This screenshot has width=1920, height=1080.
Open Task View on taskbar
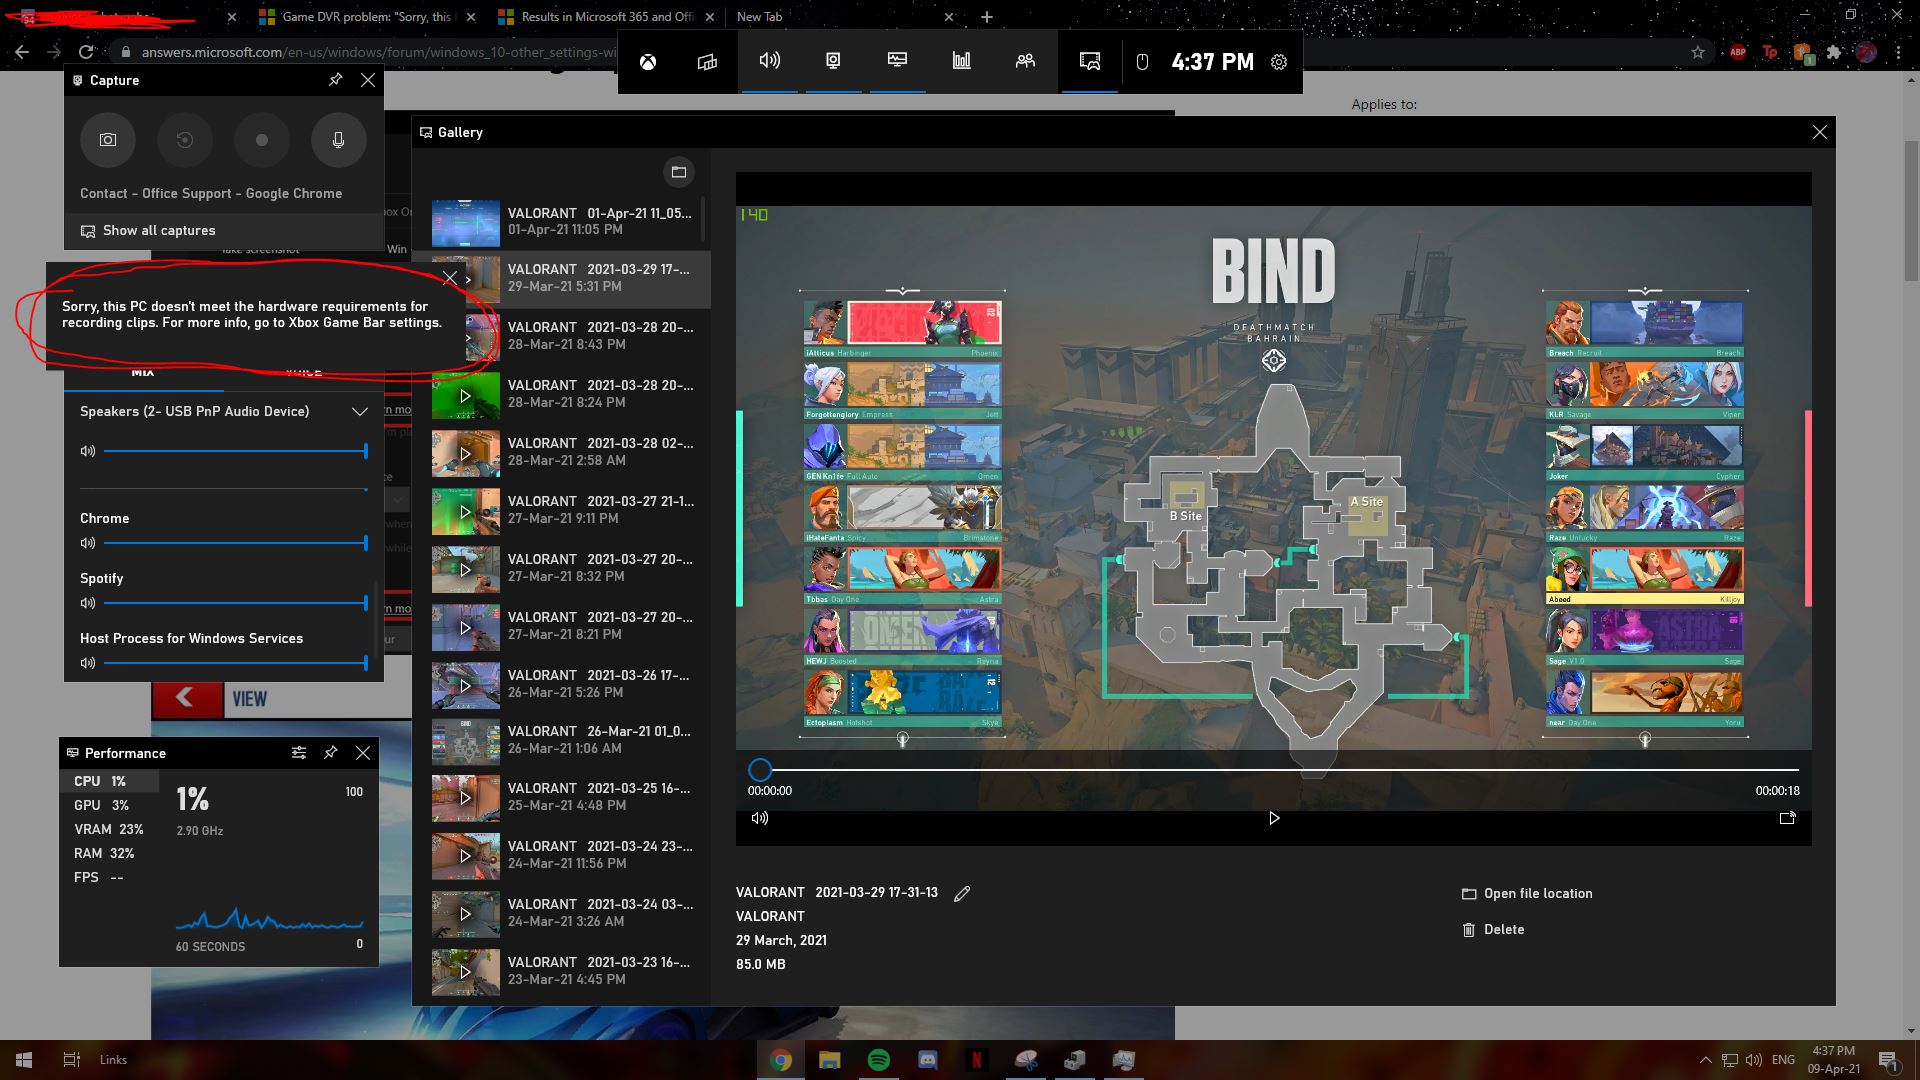[71, 1060]
